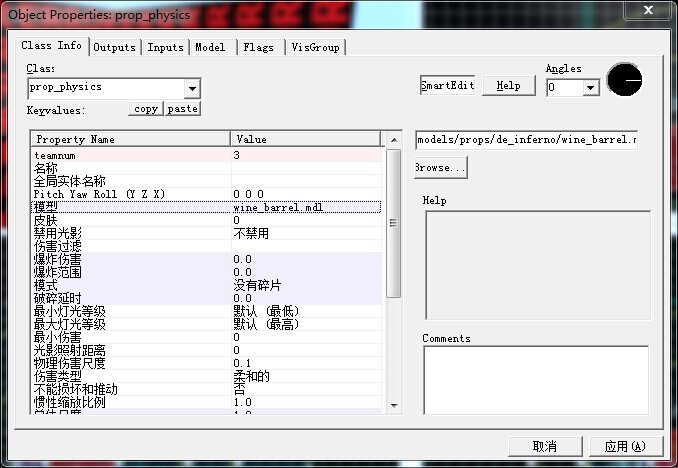Switch to the VisGroup tab
The image size is (678, 468).
315,48
